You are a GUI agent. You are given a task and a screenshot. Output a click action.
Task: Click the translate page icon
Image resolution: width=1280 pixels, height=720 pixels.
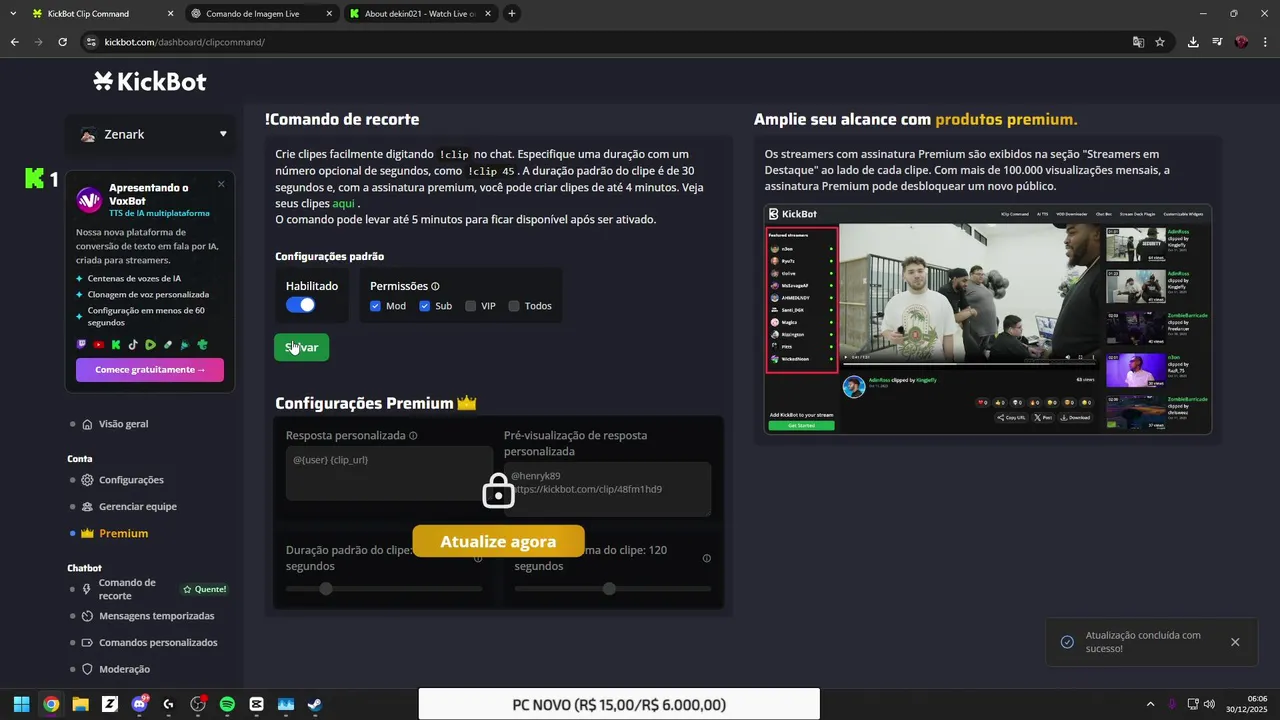pos(1138,42)
